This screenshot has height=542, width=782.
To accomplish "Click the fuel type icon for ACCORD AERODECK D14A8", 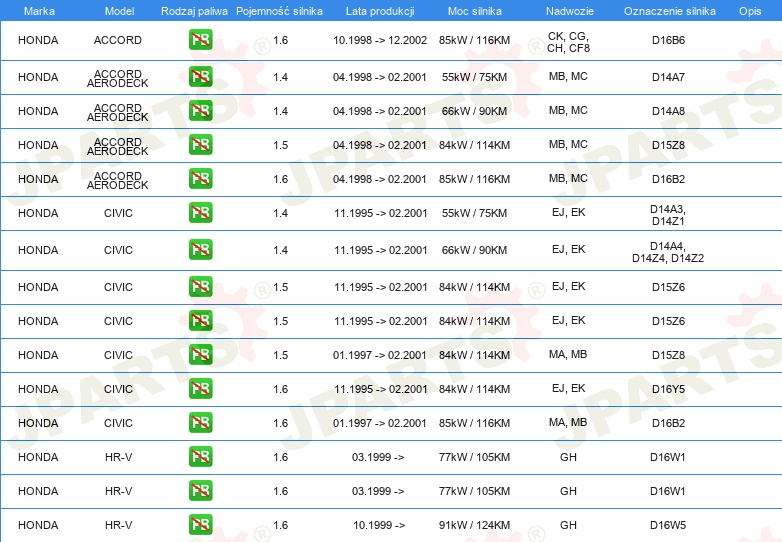I will pos(200,111).
